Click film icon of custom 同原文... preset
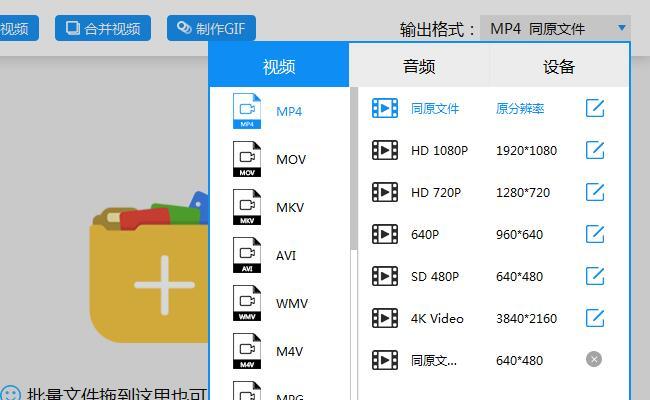Image resolution: width=650 pixels, height=400 pixels. click(385, 360)
